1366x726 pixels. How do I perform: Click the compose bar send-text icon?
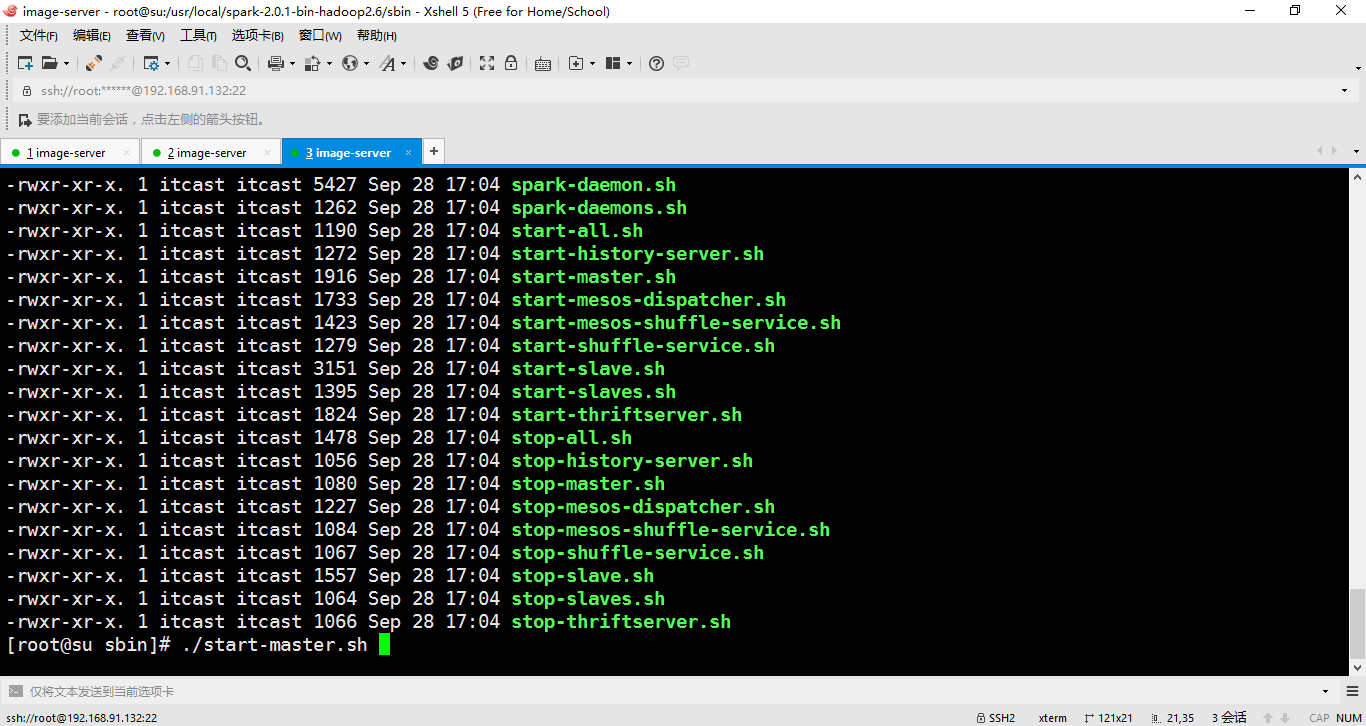[16, 691]
